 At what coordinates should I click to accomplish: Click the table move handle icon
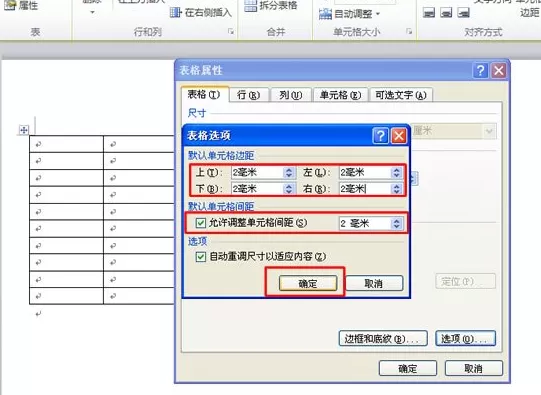point(23,130)
